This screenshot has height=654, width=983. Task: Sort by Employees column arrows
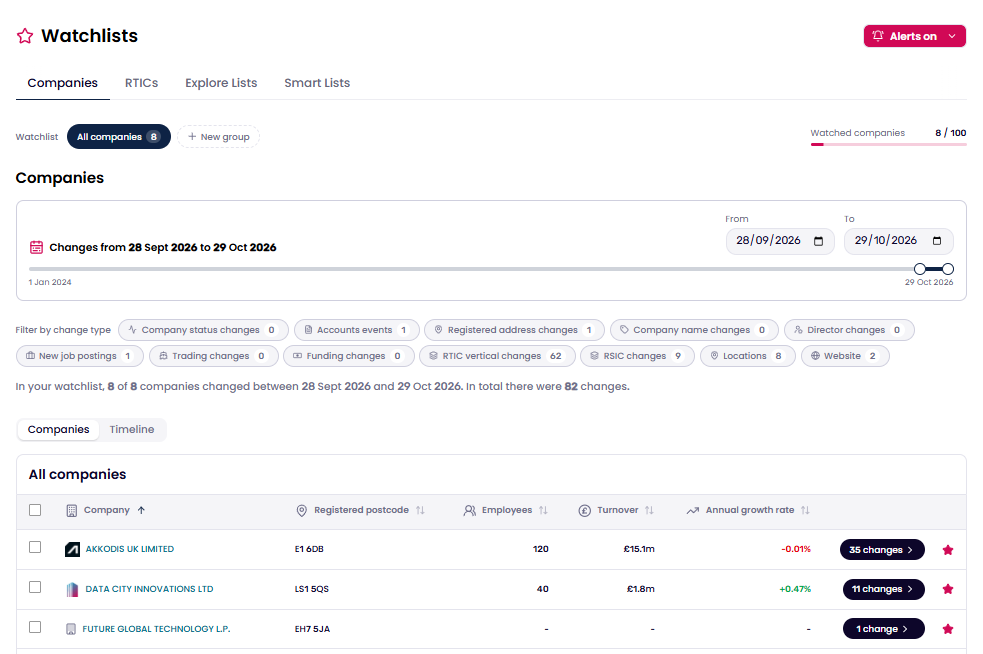pos(543,510)
